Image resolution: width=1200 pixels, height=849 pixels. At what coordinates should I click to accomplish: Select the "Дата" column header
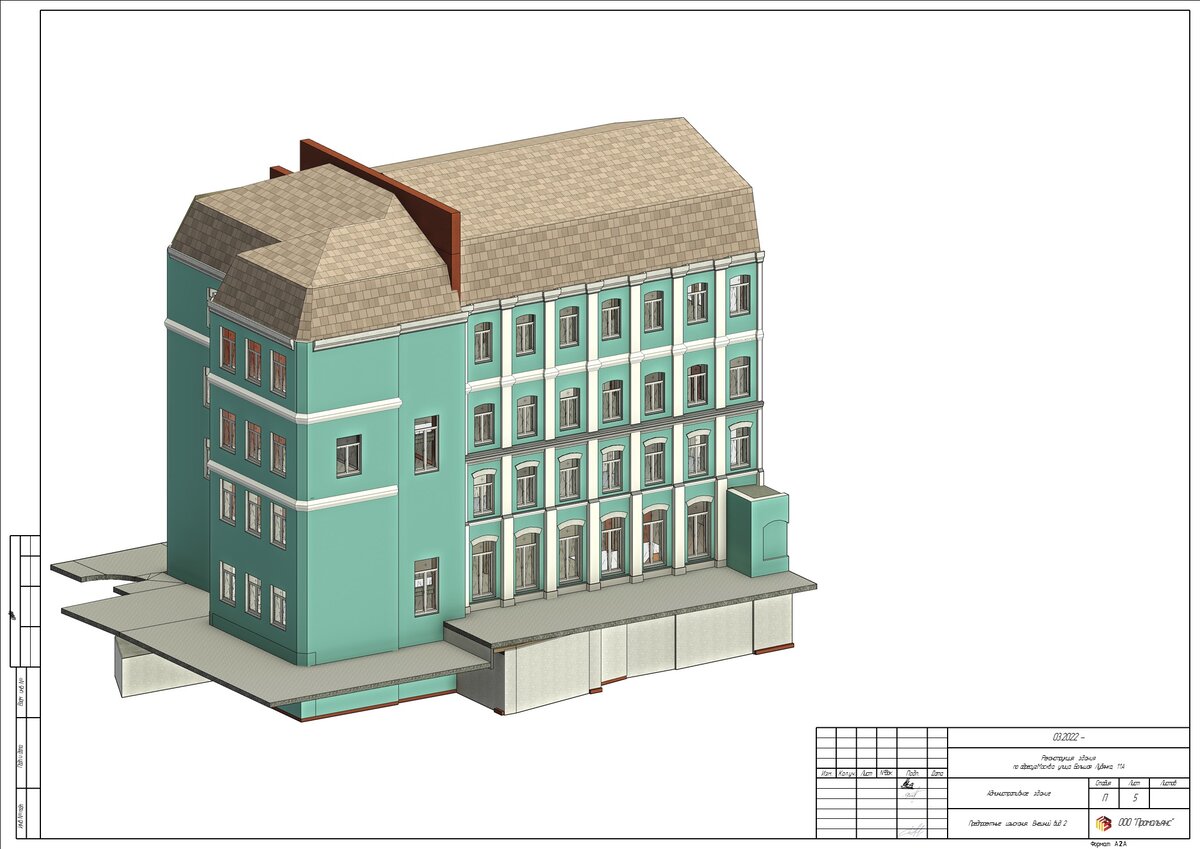(937, 773)
